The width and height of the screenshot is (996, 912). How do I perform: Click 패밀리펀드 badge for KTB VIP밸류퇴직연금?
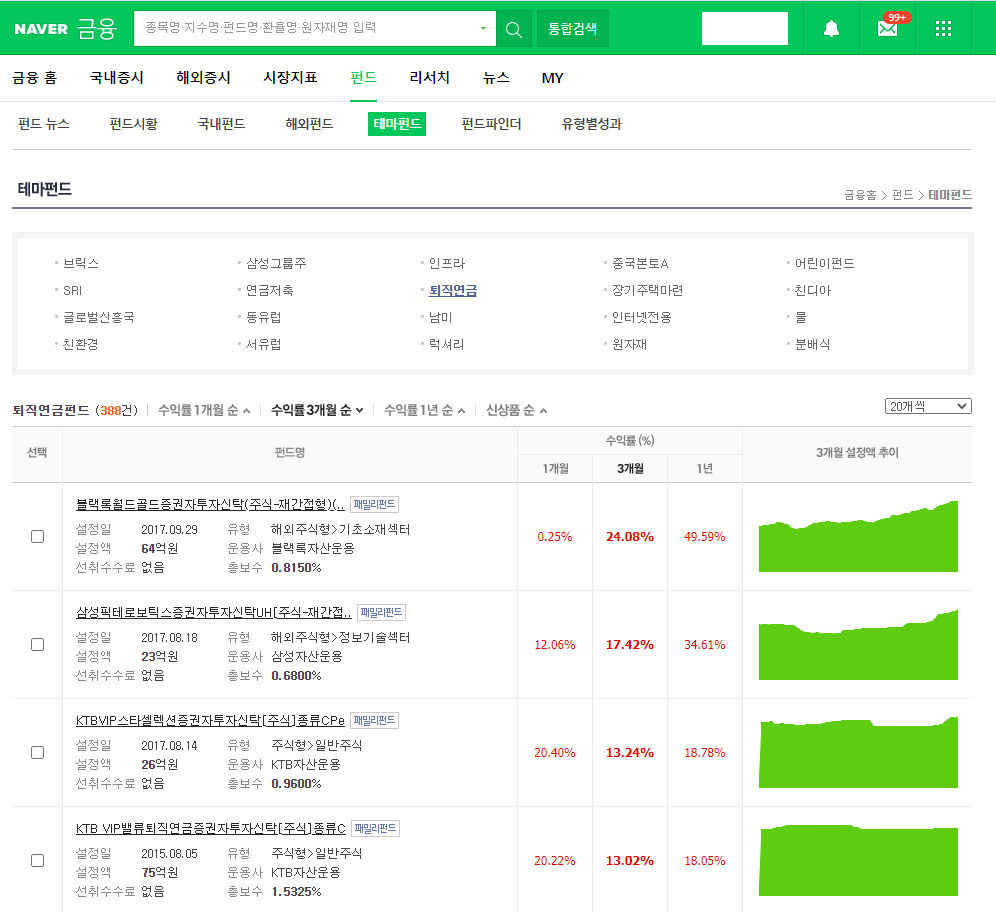[x=375, y=828]
